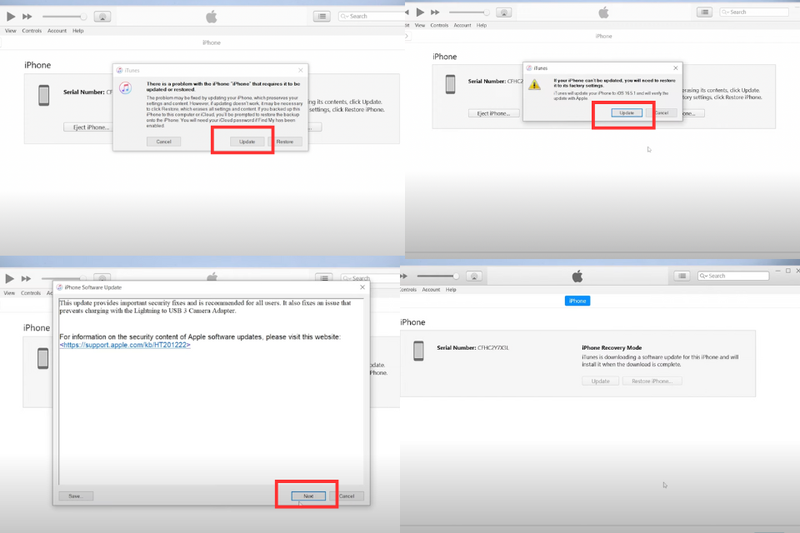Image resolution: width=800 pixels, height=533 pixels.
Task: Click the Apple logo in the window with the factory settings warning
Action: (604, 12)
